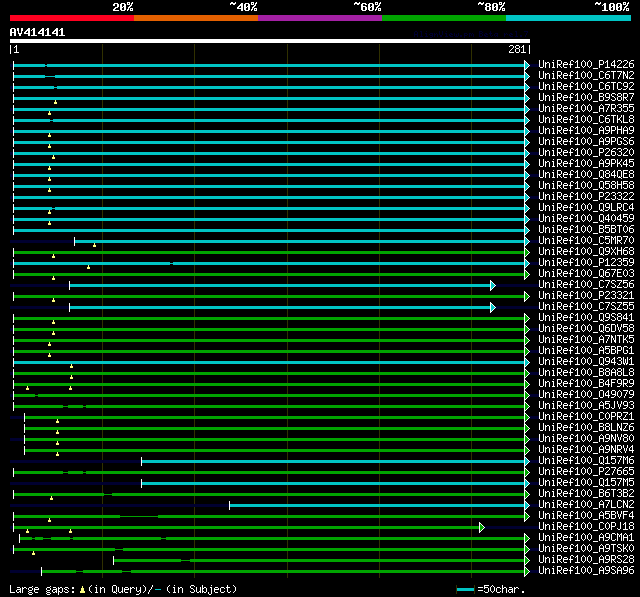Open UniRef100_A7R355 entry label
The height and width of the screenshot is (597, 640).
(x=586, y=109)
